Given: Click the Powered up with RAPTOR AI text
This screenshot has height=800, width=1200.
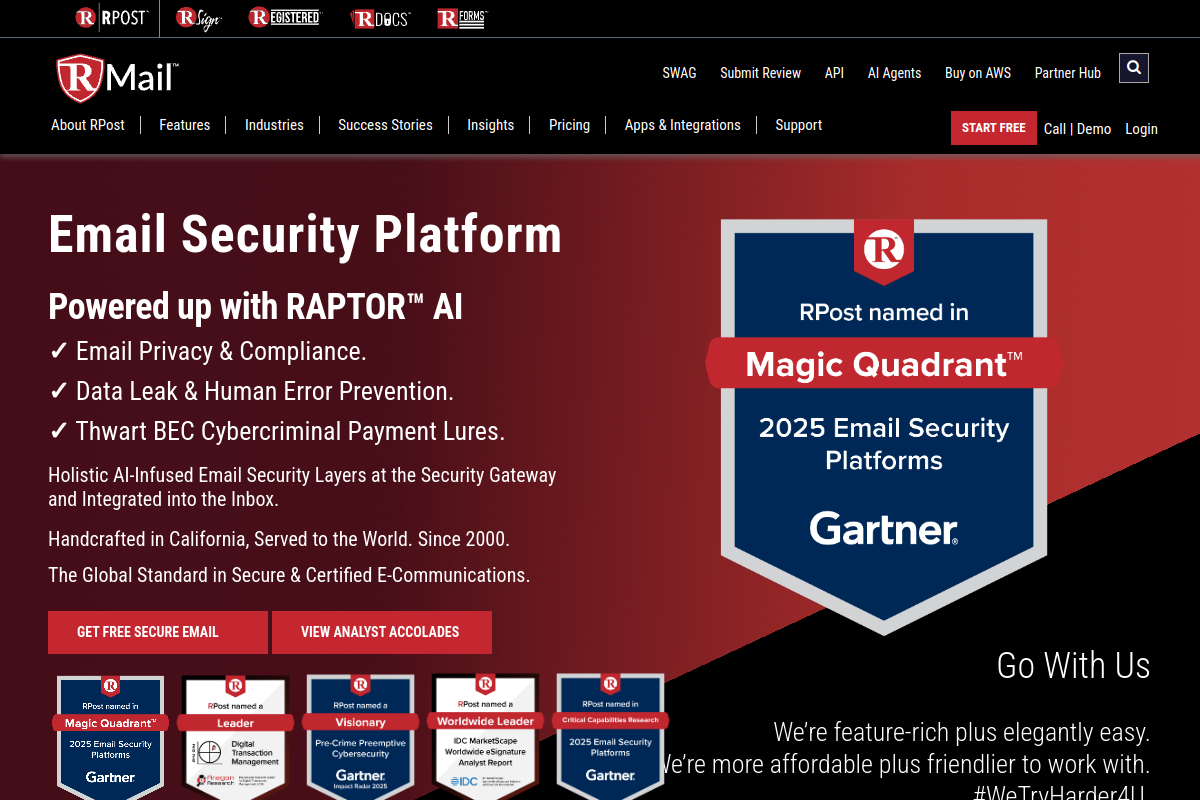Looking at the screenshot, I should pyautogui.click(x=256, y=306).
